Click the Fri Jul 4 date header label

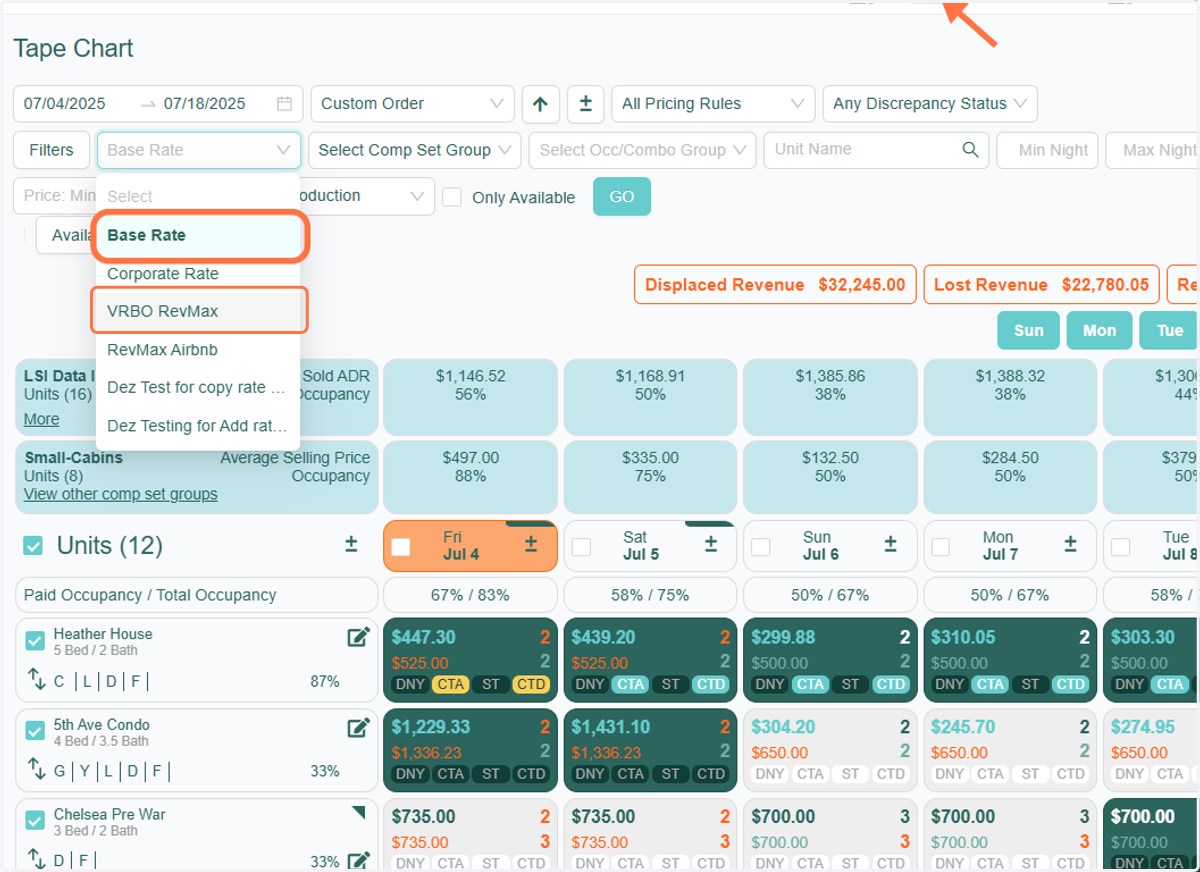point(461,546)
